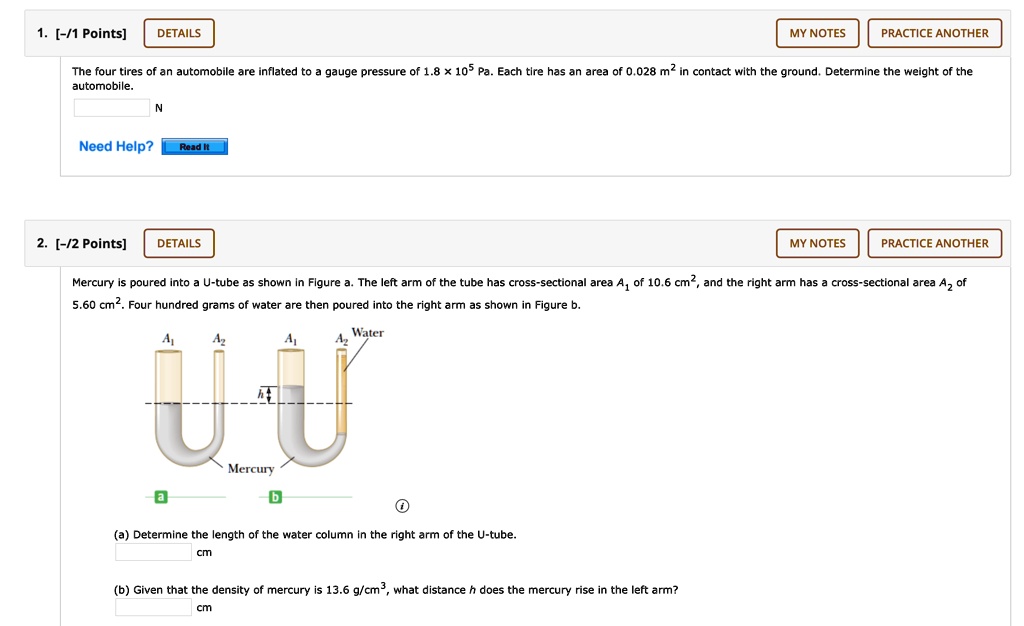Click the Water label in Figure b
Screen dimensions: 1024x626
(x=368, y=333)
